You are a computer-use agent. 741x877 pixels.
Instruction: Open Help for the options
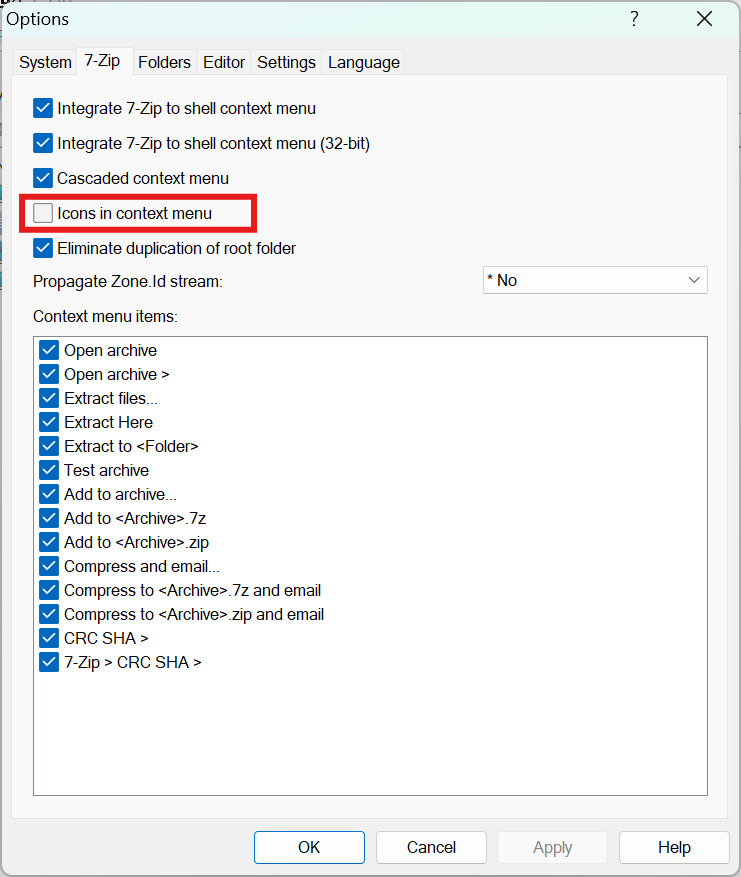[674, 847]
